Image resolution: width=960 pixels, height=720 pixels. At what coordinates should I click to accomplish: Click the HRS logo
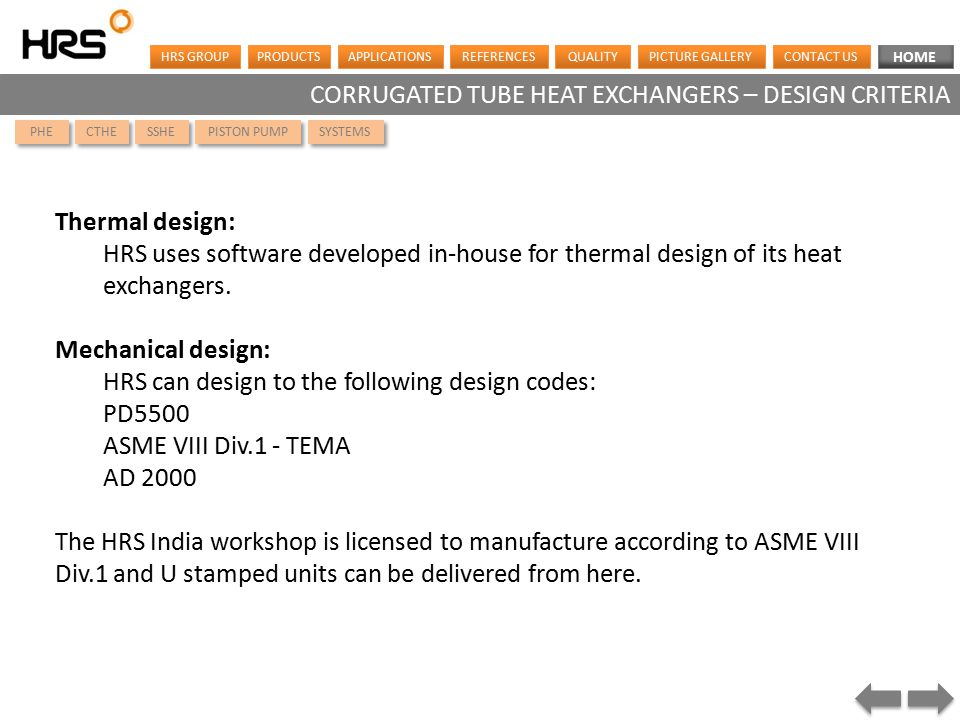point(77,35)
